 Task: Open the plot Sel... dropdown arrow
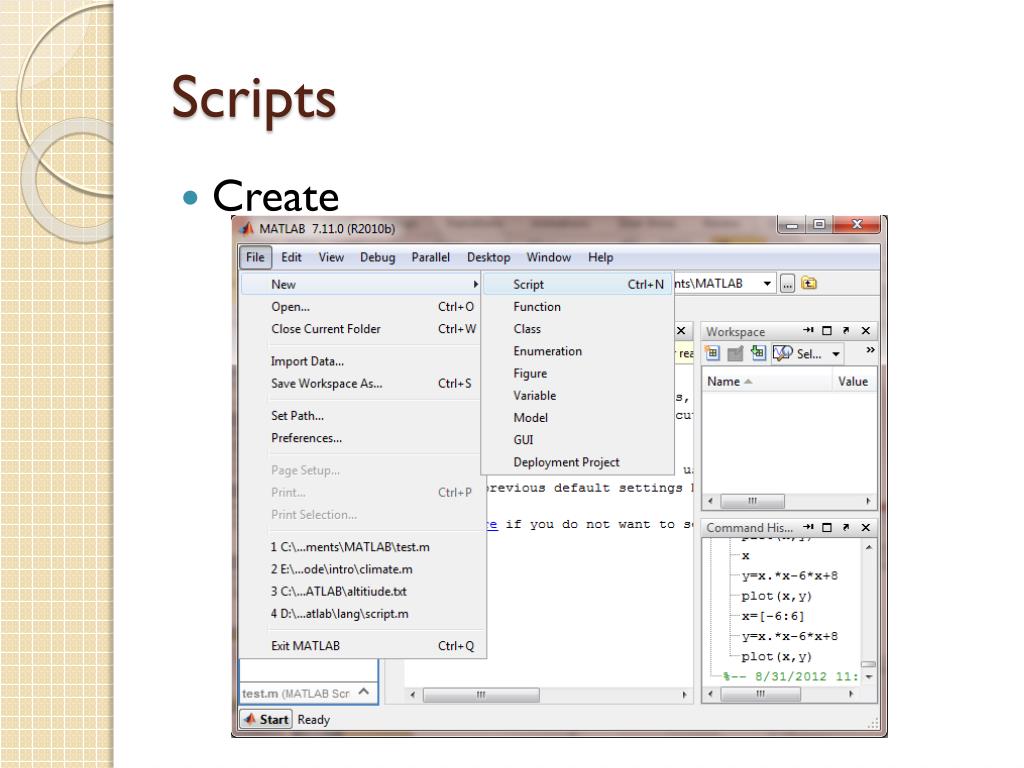click(x=836, y=354)
